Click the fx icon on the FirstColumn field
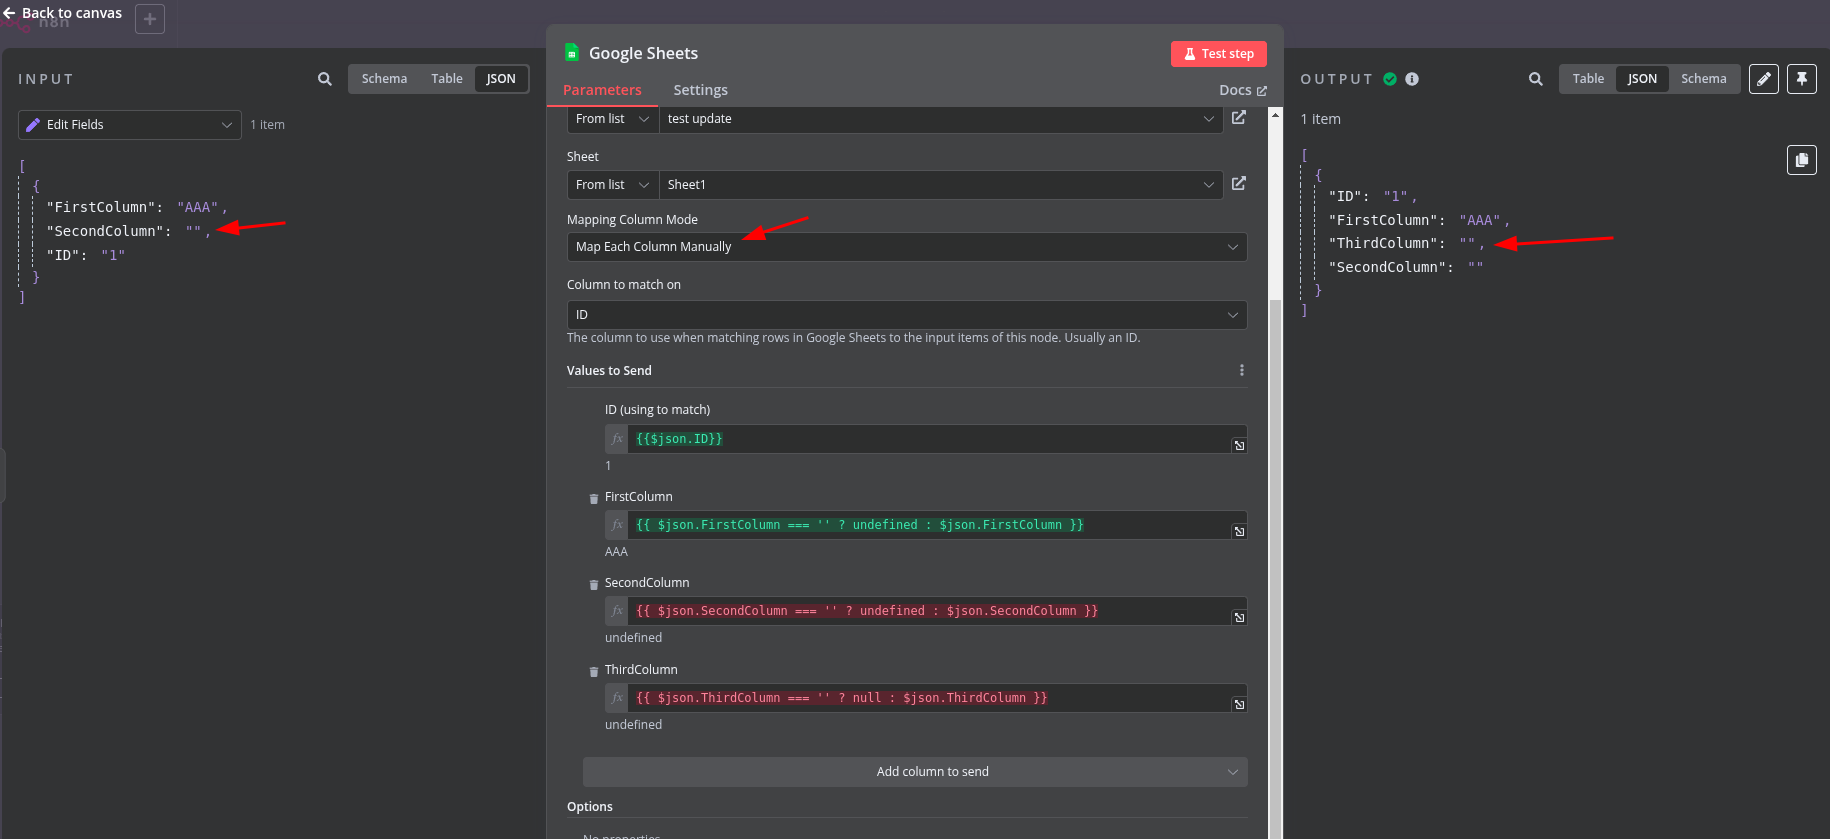This screenshot has height=839, width=1830. 617,525
